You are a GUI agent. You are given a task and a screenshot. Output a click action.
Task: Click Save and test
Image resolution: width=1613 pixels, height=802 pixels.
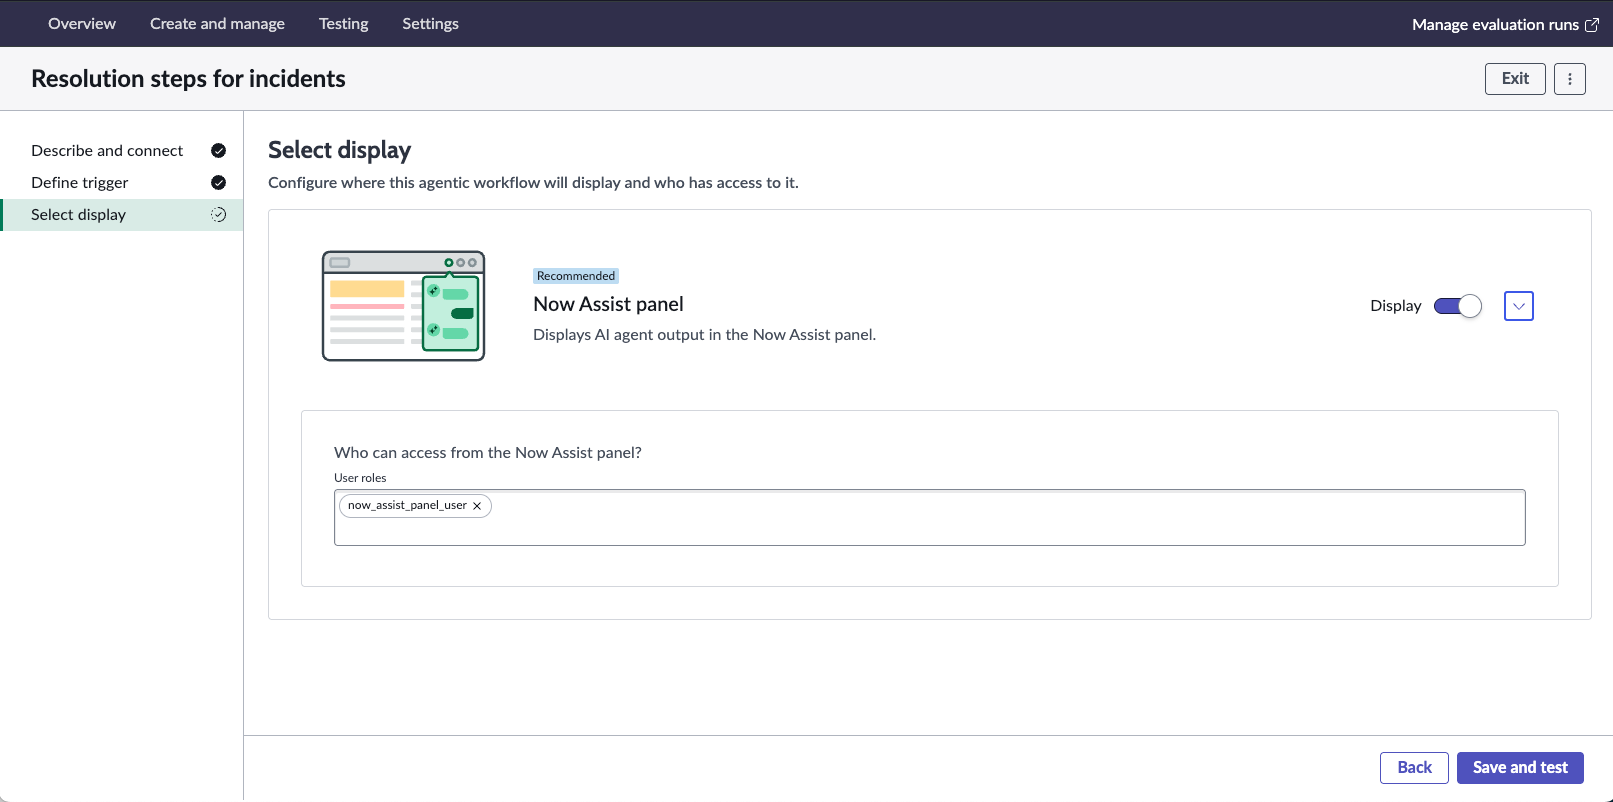click(x=1520, y=767)
